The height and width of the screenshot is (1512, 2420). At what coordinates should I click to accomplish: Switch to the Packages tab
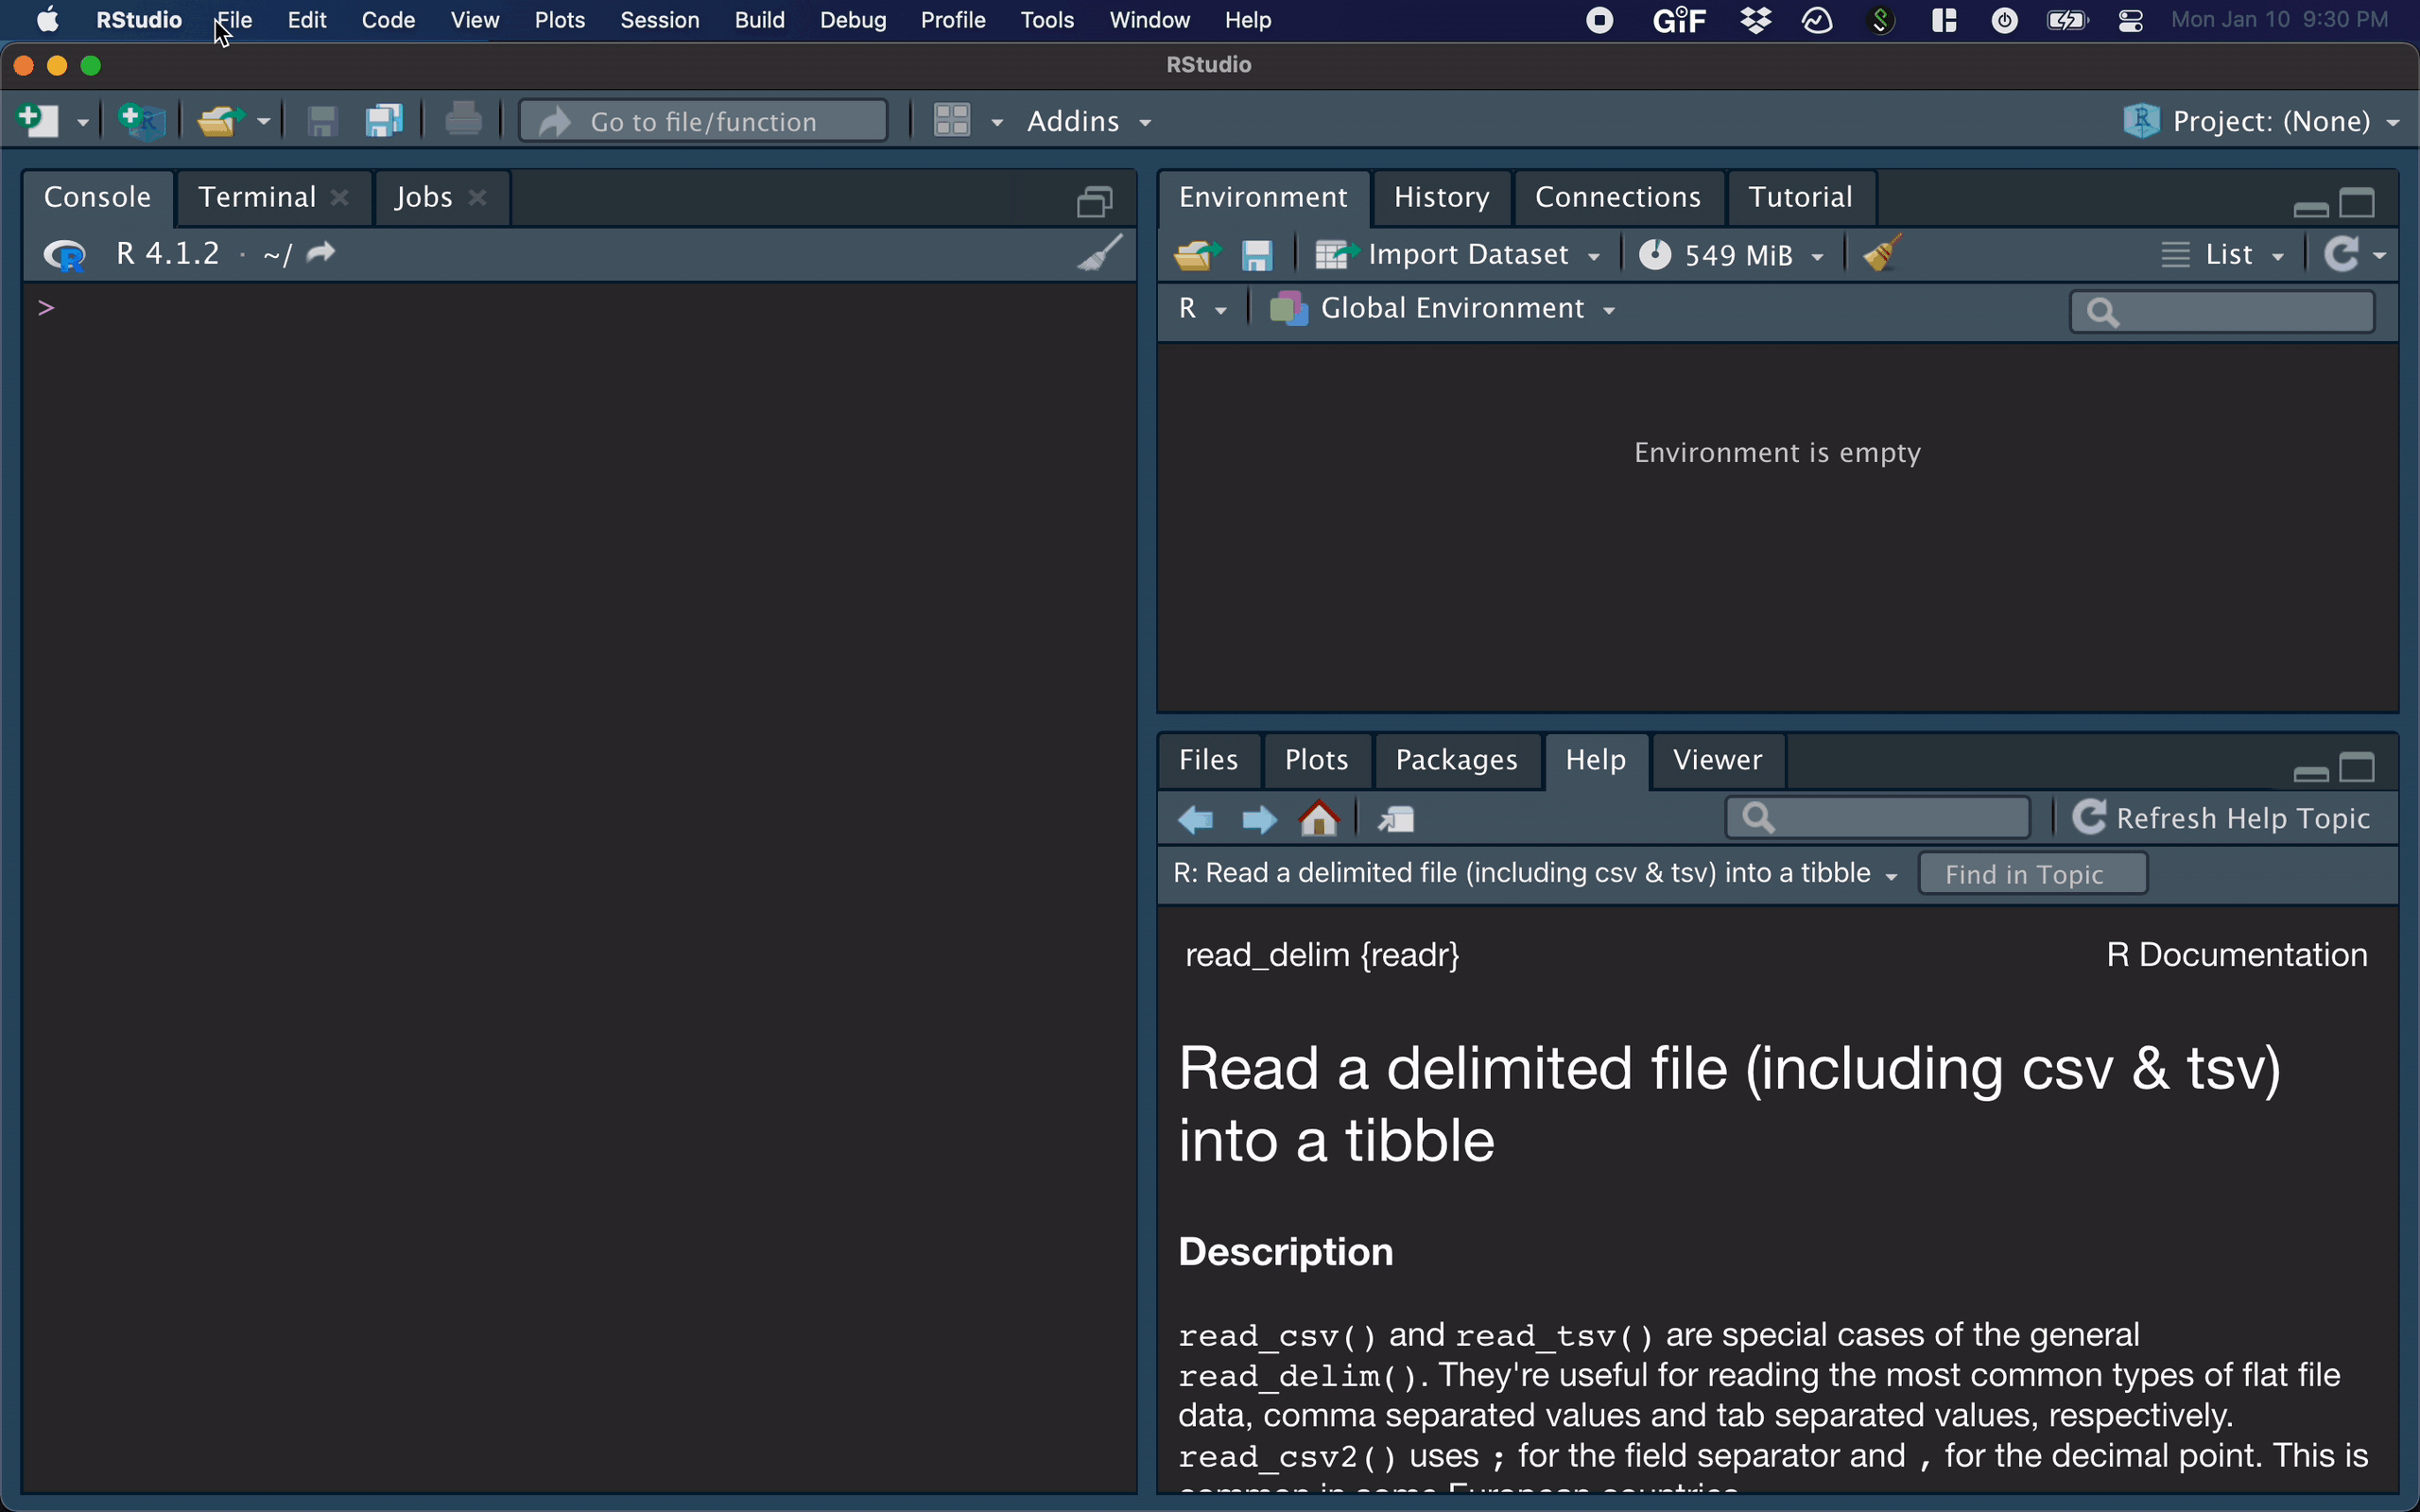point(1456,760)
